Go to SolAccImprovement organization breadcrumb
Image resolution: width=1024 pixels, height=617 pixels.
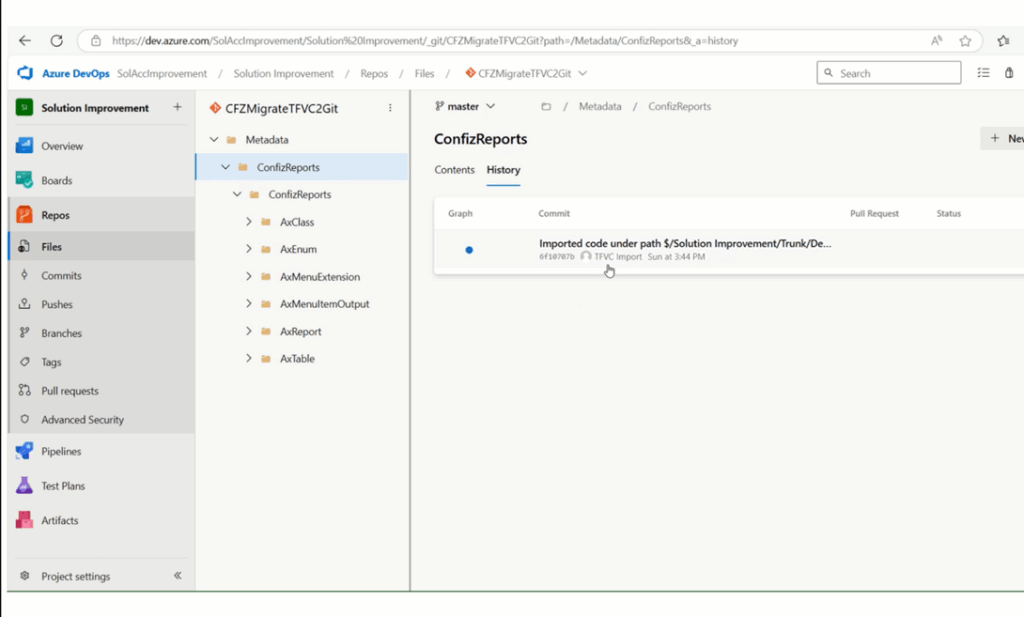162,73
